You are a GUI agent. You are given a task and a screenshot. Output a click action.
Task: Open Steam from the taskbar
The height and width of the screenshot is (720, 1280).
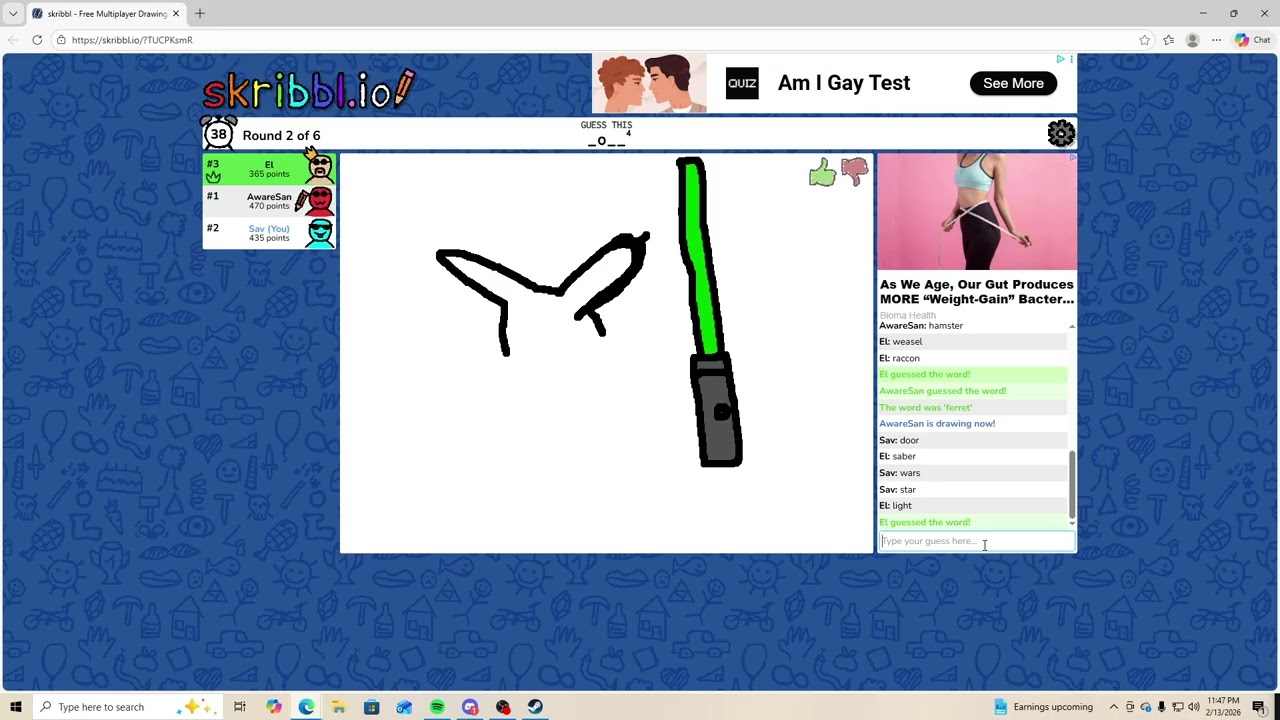click(x=535, y=707)
